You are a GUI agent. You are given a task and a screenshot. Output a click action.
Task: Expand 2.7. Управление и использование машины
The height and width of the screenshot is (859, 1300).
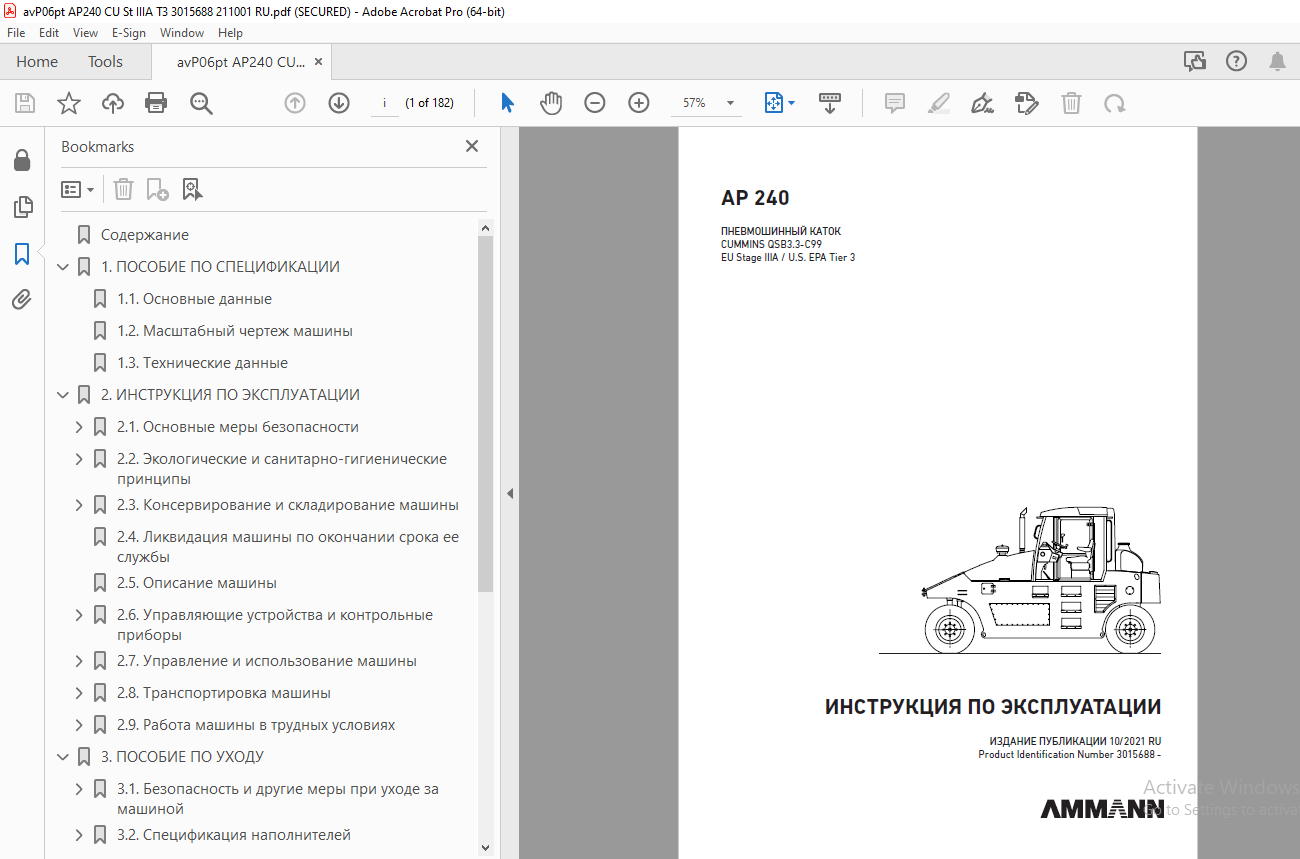point(80,661)
